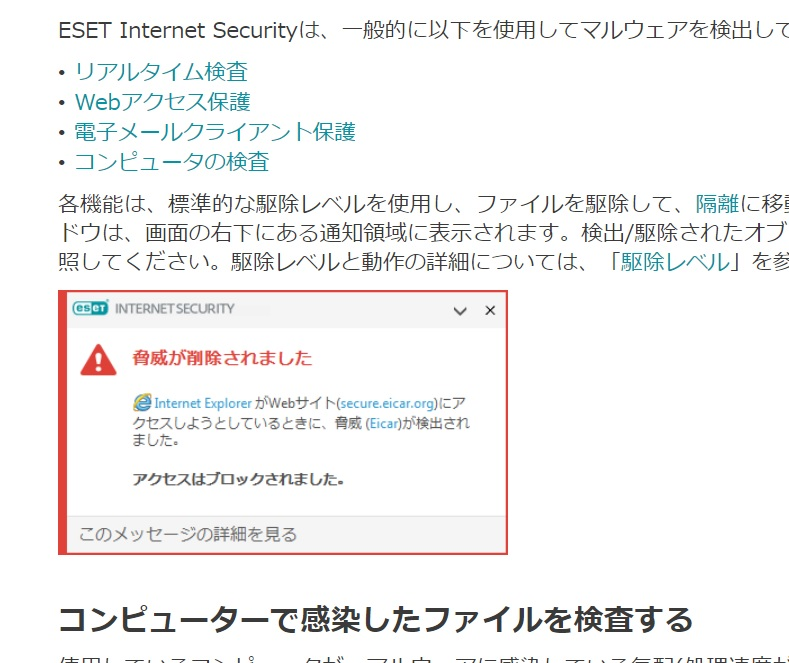Expand the notification chevron dropdown
Image resolution: width=789 pixels, height=663 pixels.
click(x=460, y=311)
